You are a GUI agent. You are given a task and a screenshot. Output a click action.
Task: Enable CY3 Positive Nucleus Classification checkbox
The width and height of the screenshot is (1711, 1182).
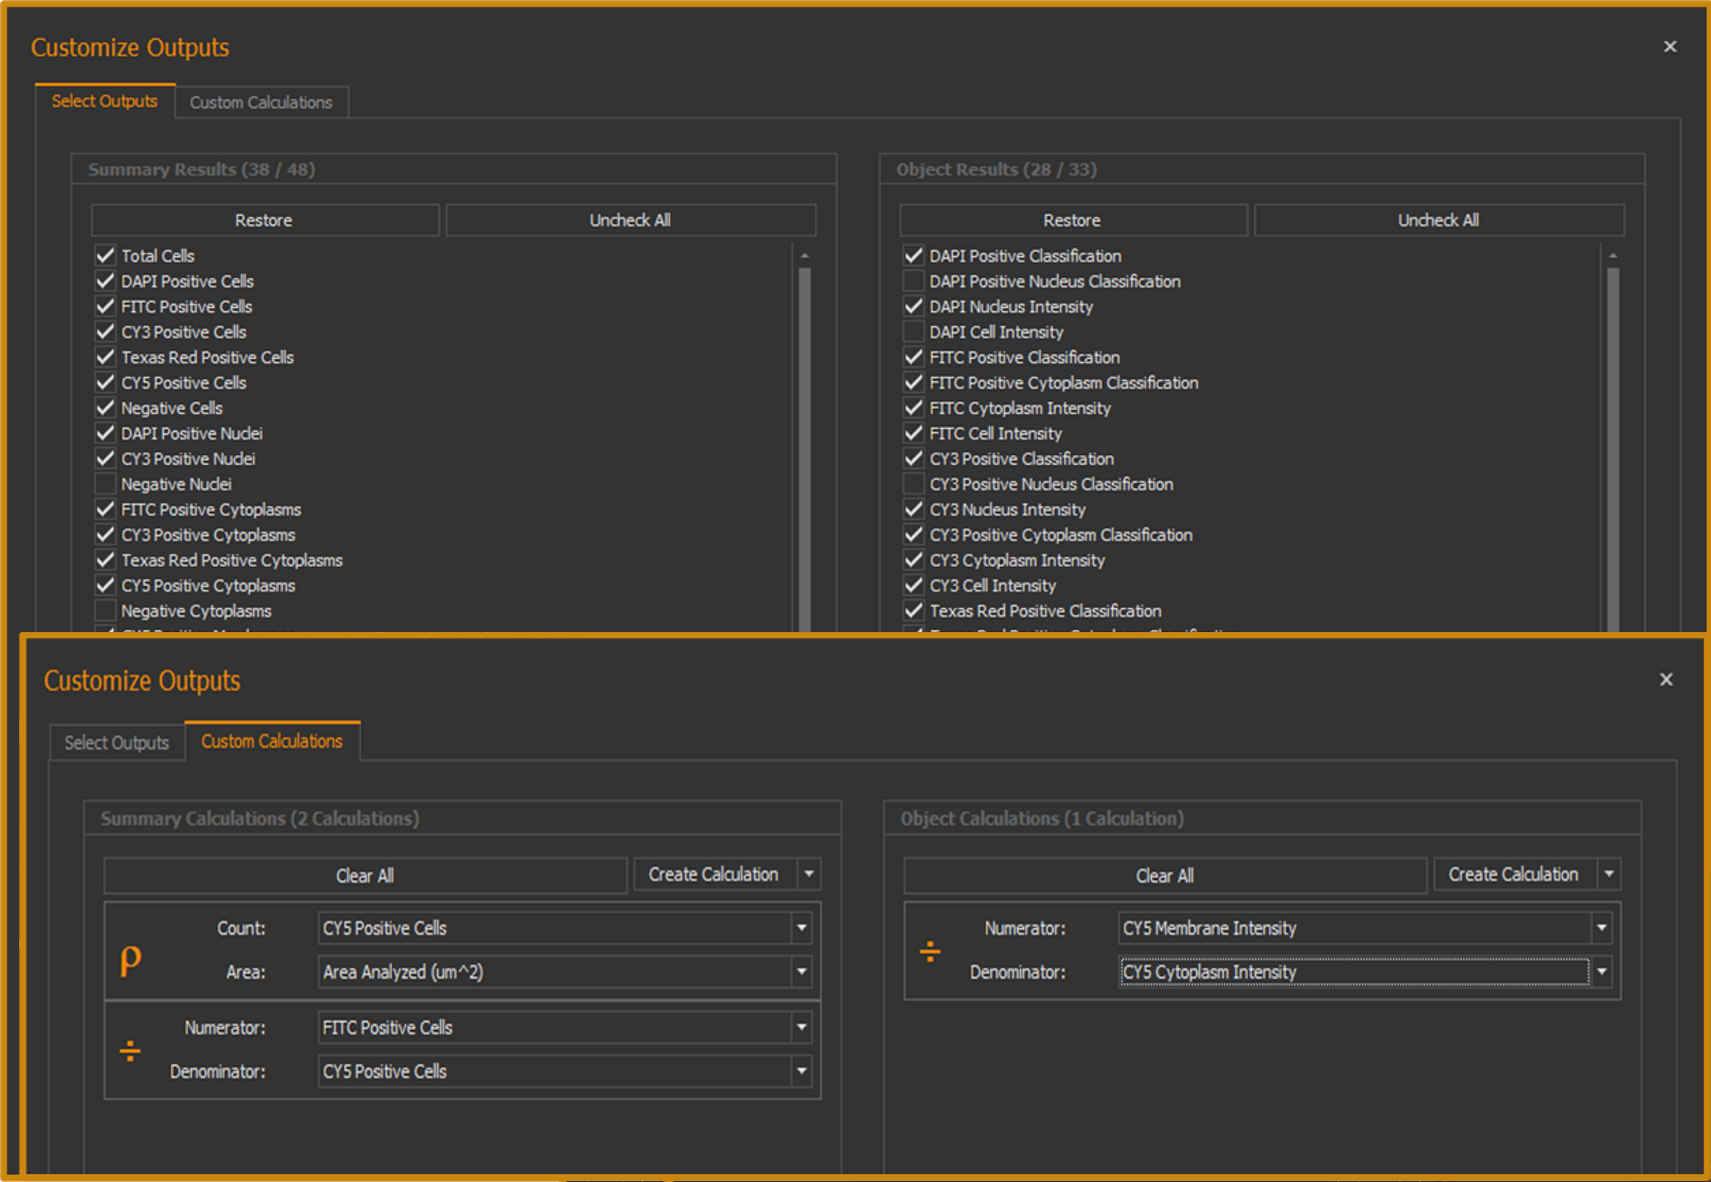913,484
